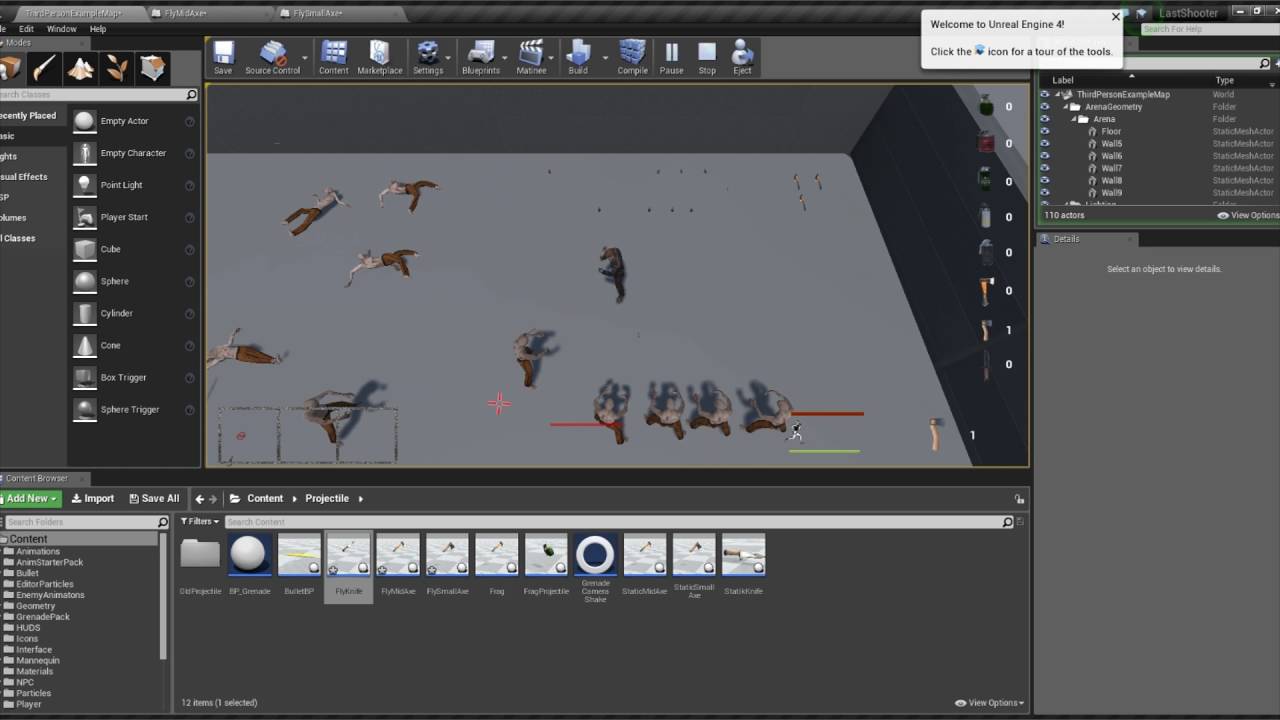
Task: Open the Settings toolbar icon
Action: [428, 58]
